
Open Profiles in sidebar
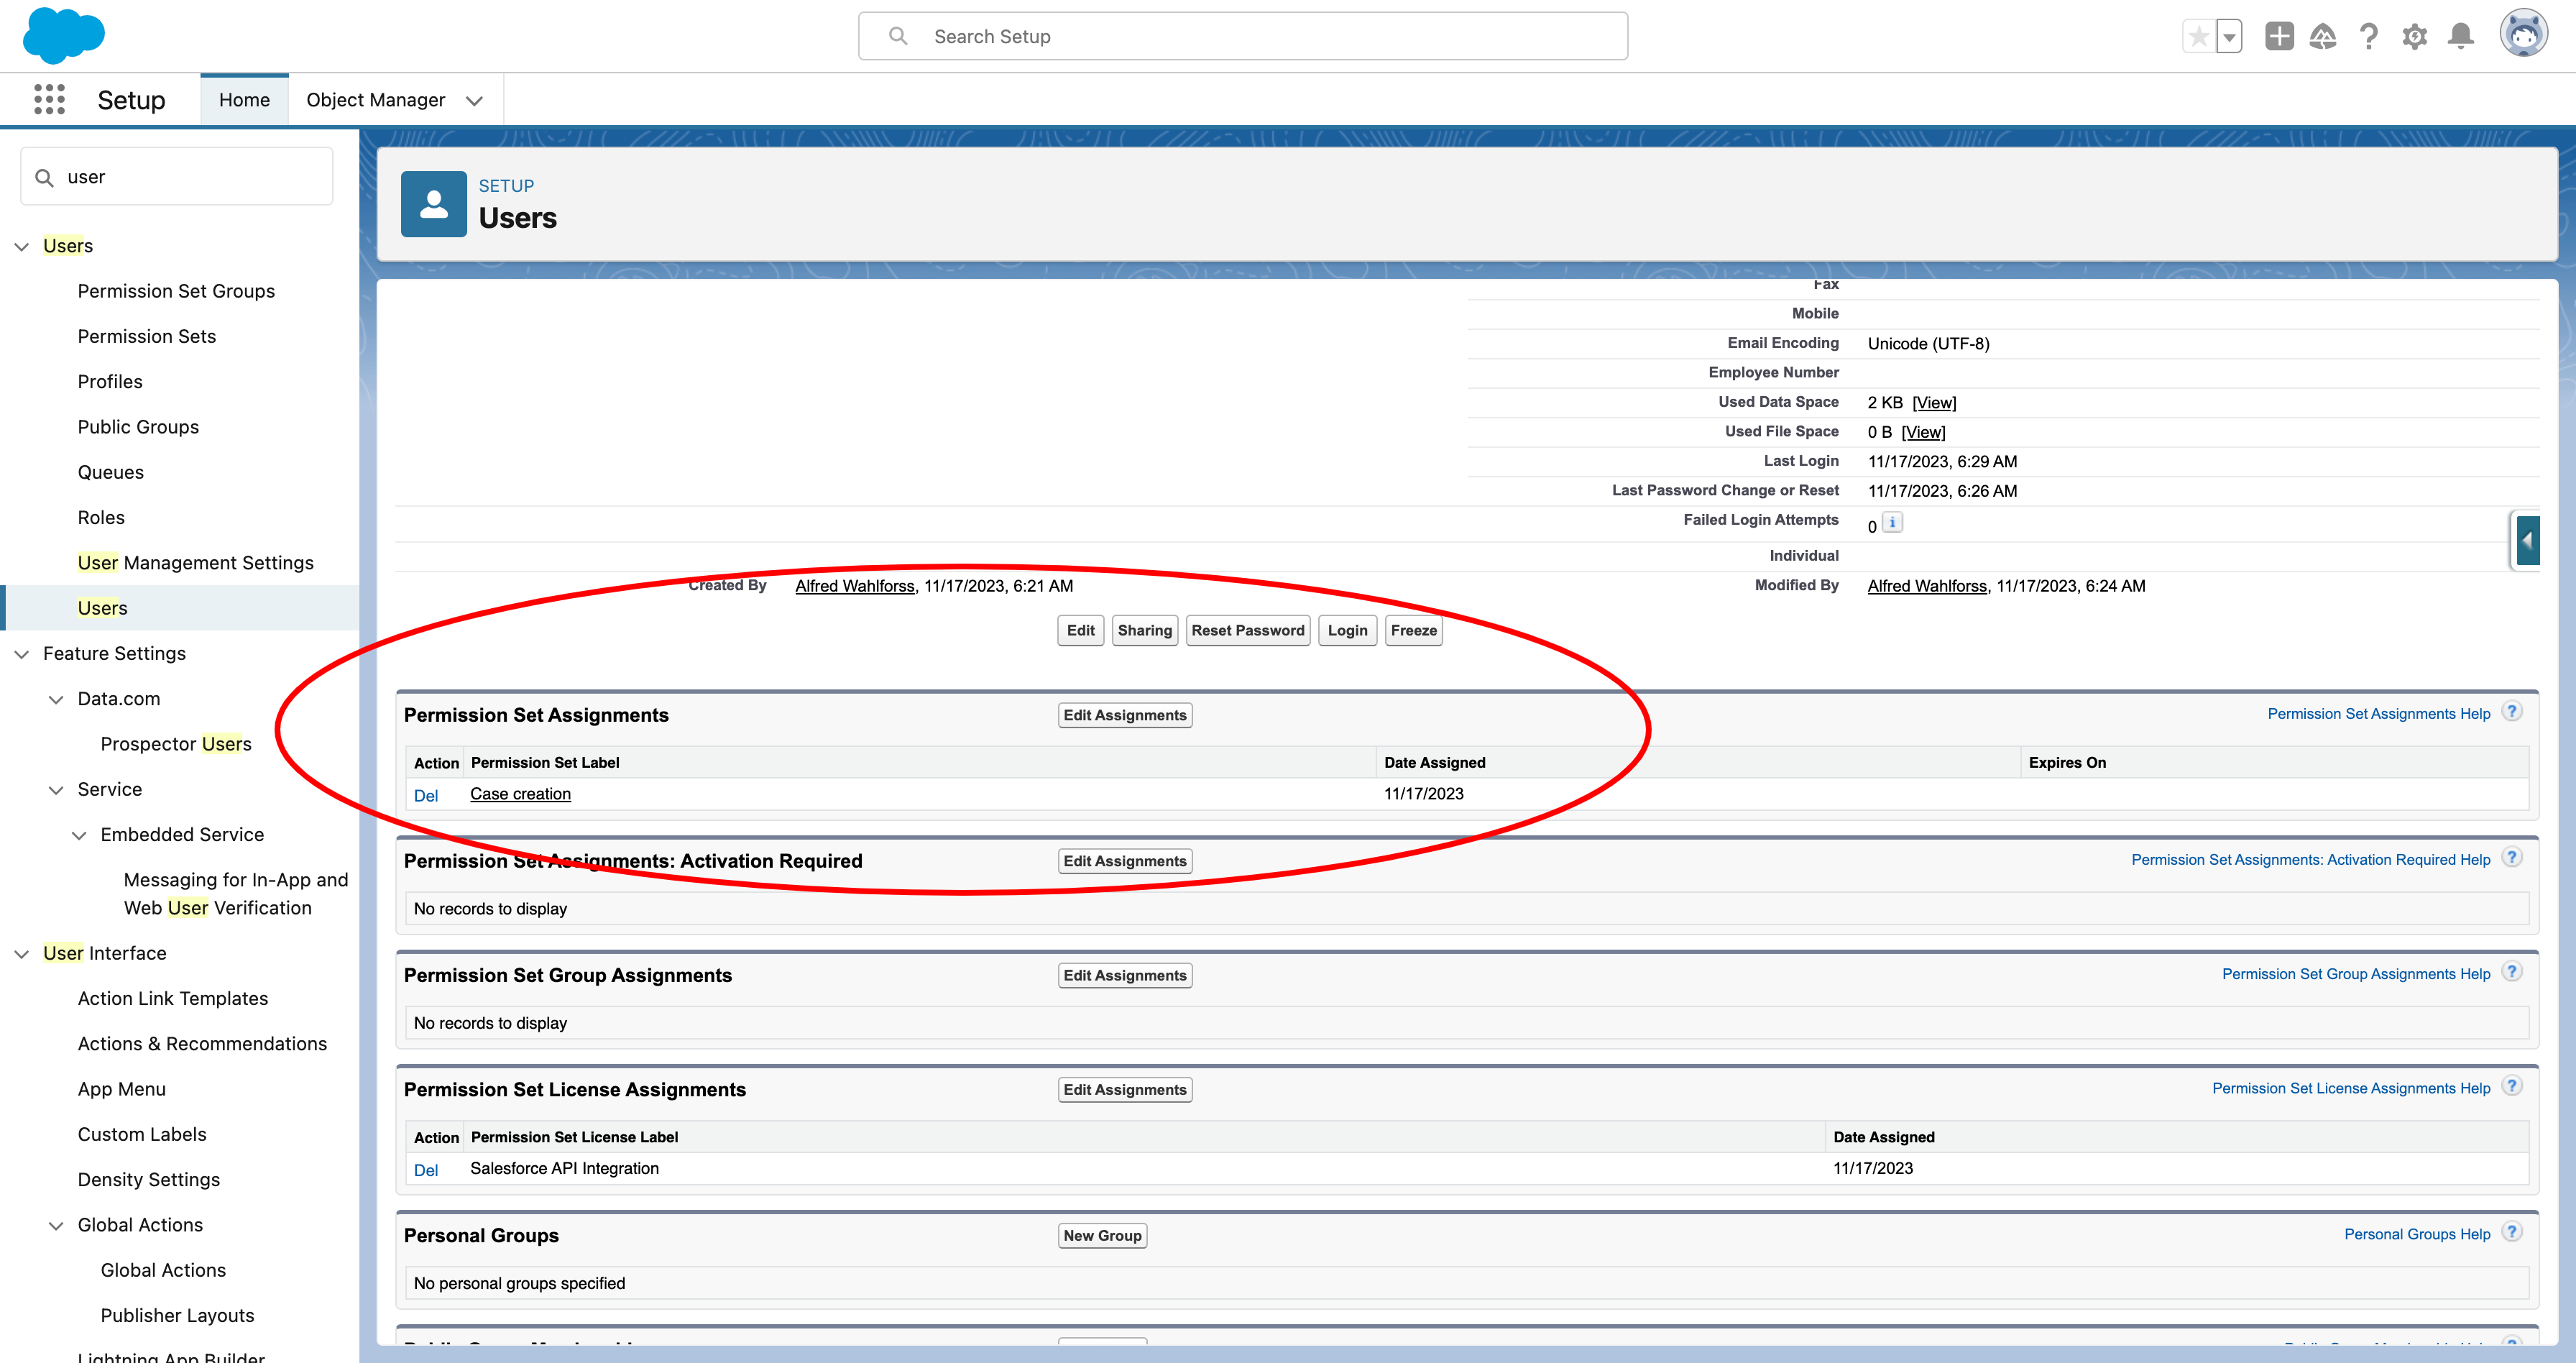(110, 382)
